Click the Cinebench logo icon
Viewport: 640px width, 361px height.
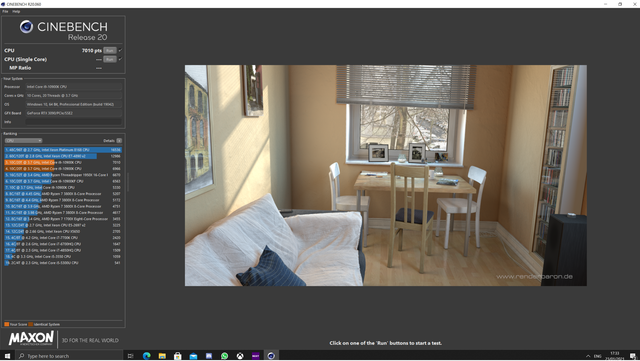(x=27, y=27)
